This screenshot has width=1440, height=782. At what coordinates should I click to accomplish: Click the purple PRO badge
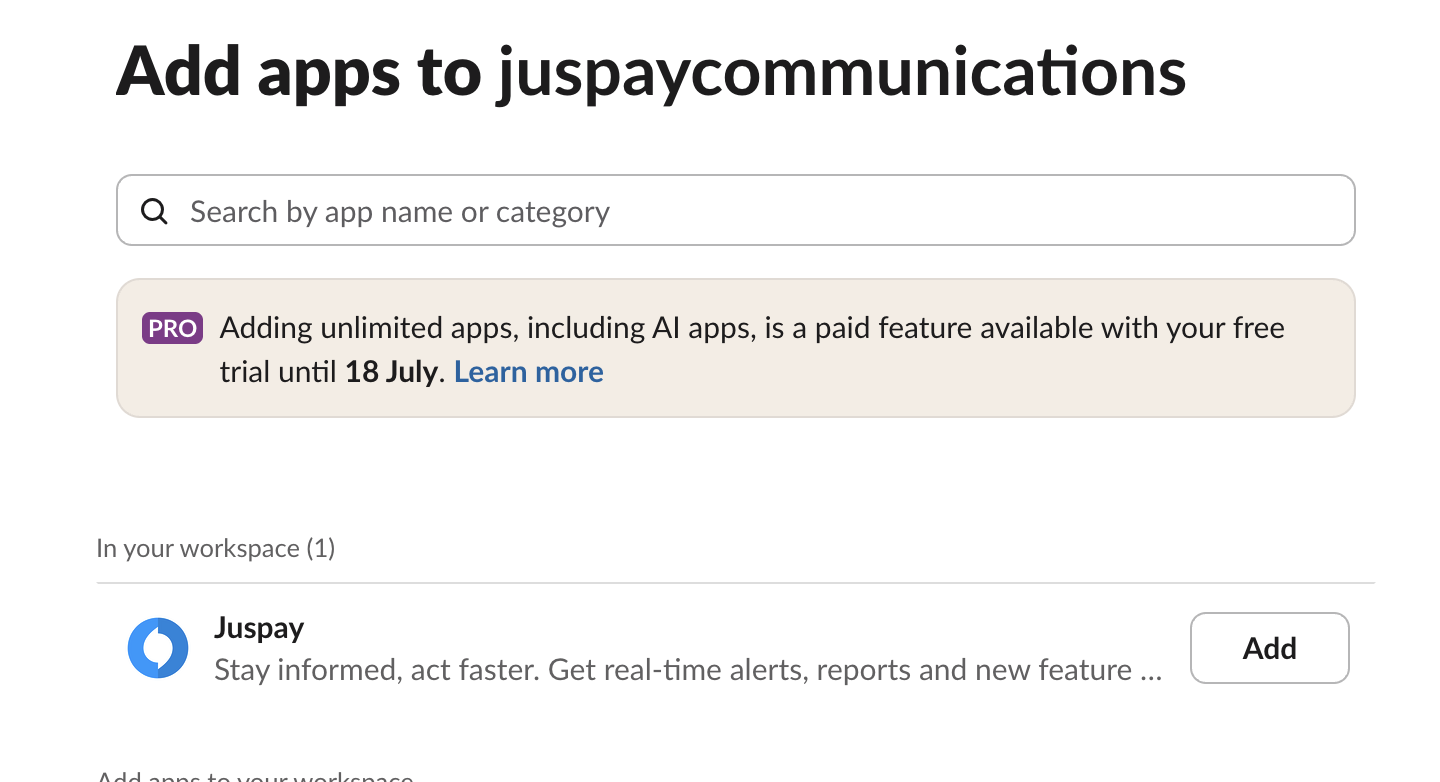pos(173,328)
